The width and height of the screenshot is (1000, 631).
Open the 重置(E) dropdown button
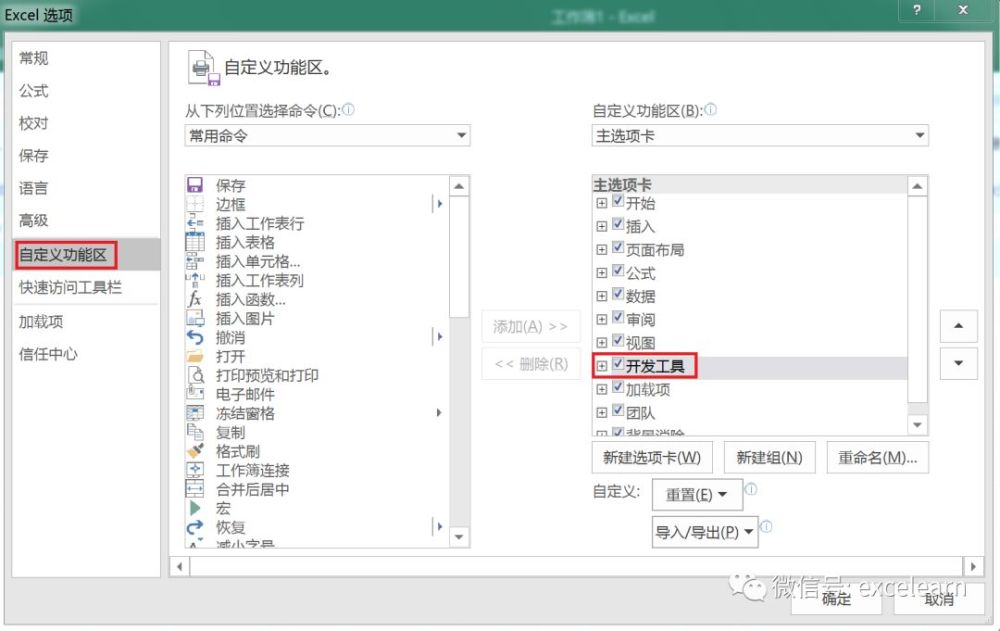click(697, 494)
